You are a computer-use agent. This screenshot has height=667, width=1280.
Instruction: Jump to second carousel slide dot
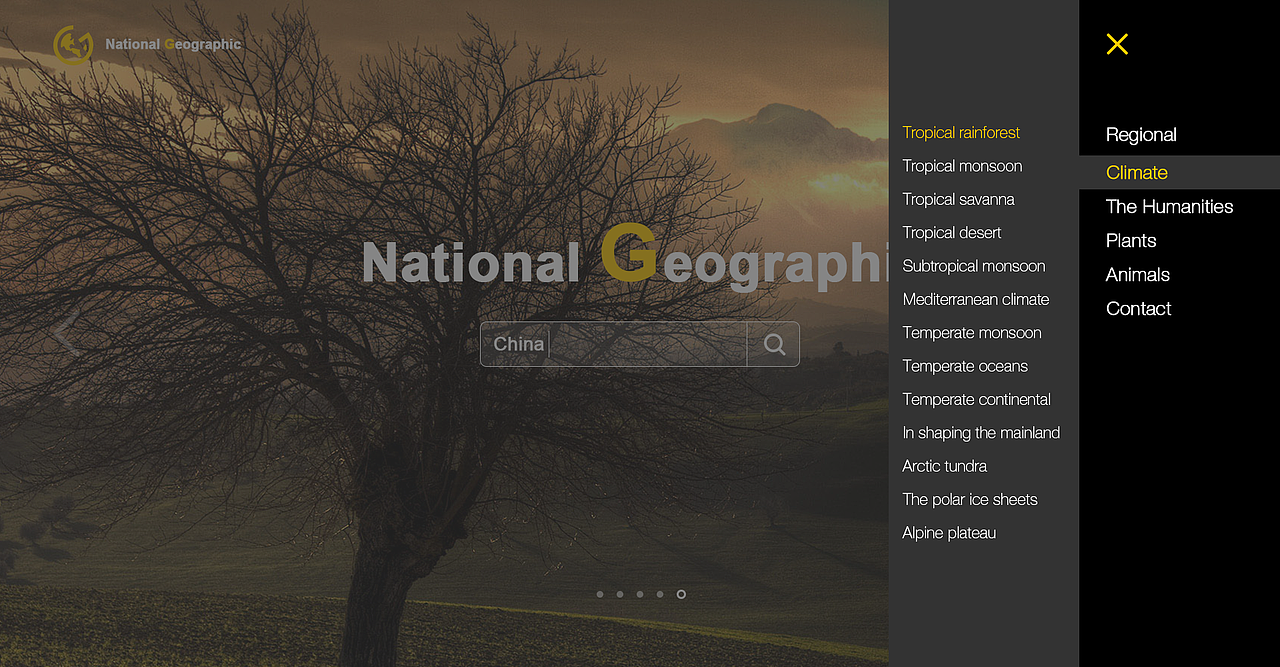[620, 594]
